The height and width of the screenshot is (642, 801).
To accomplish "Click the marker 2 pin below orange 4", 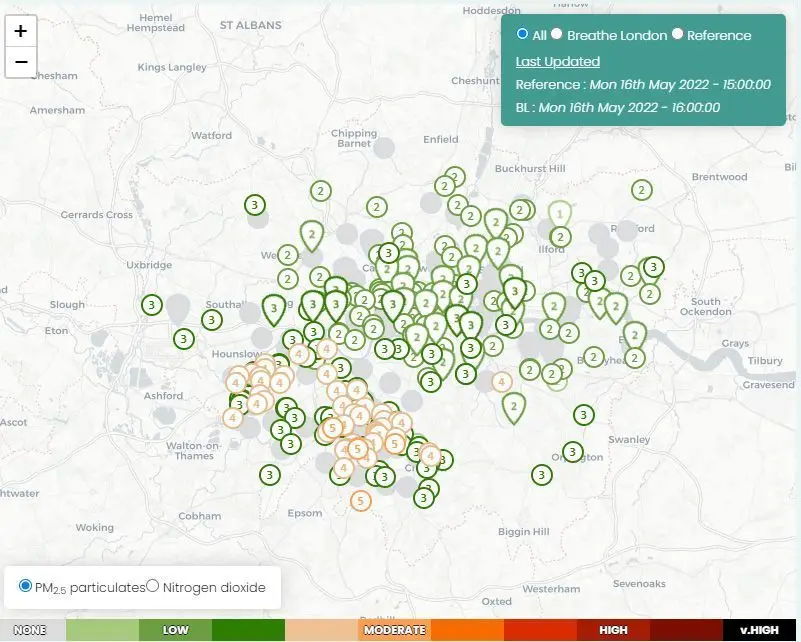I will point(514,408).
